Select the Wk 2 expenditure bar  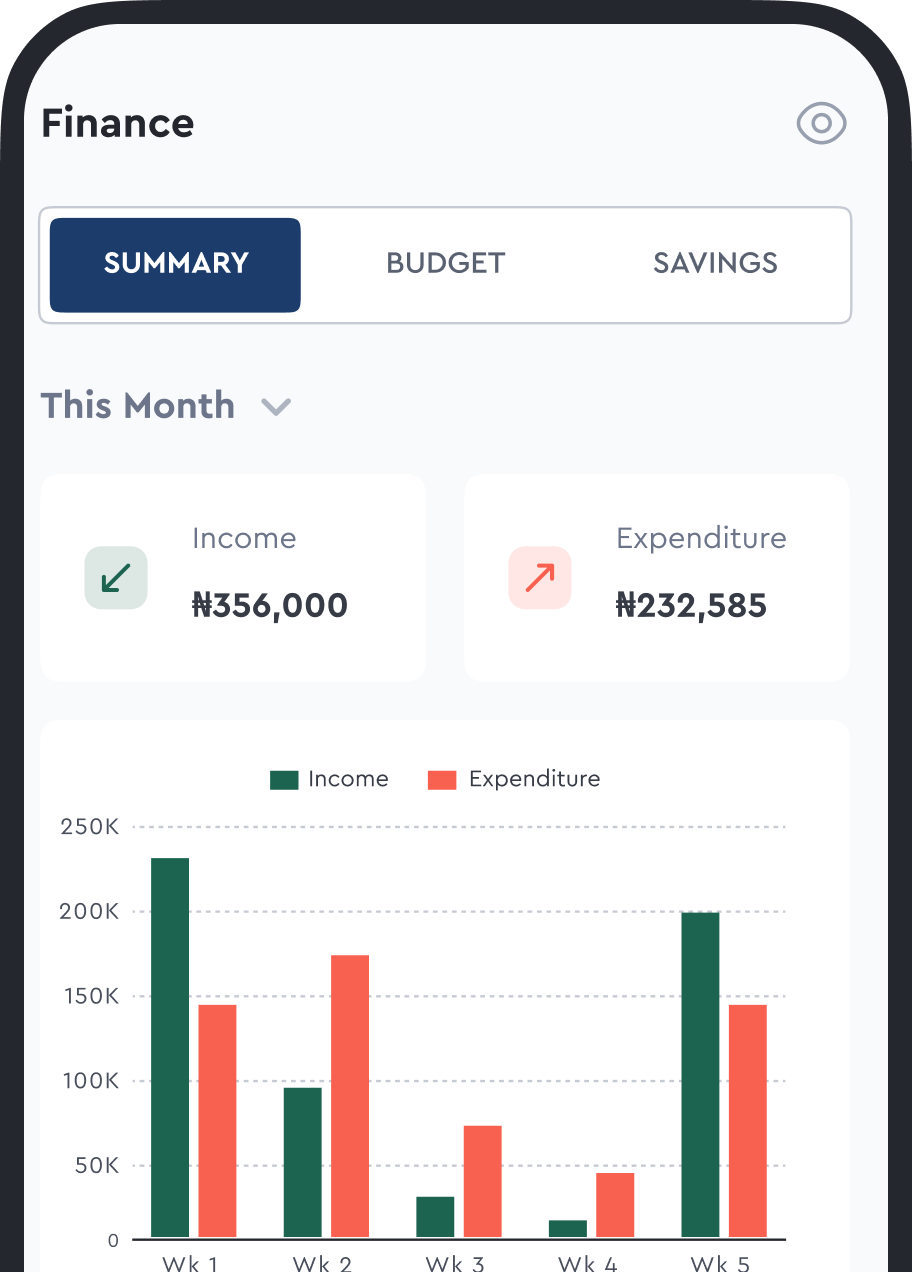tap(350, 1096)
